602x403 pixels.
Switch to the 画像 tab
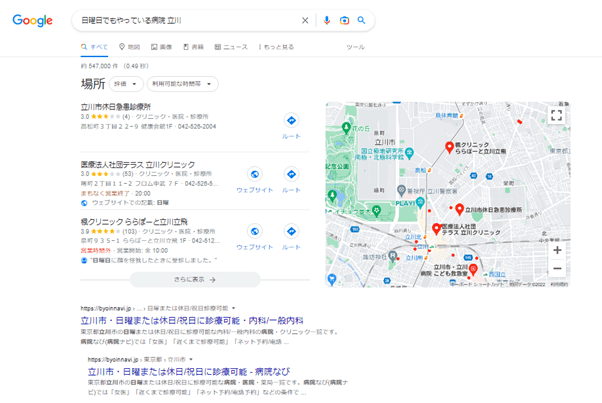(162, 47)
